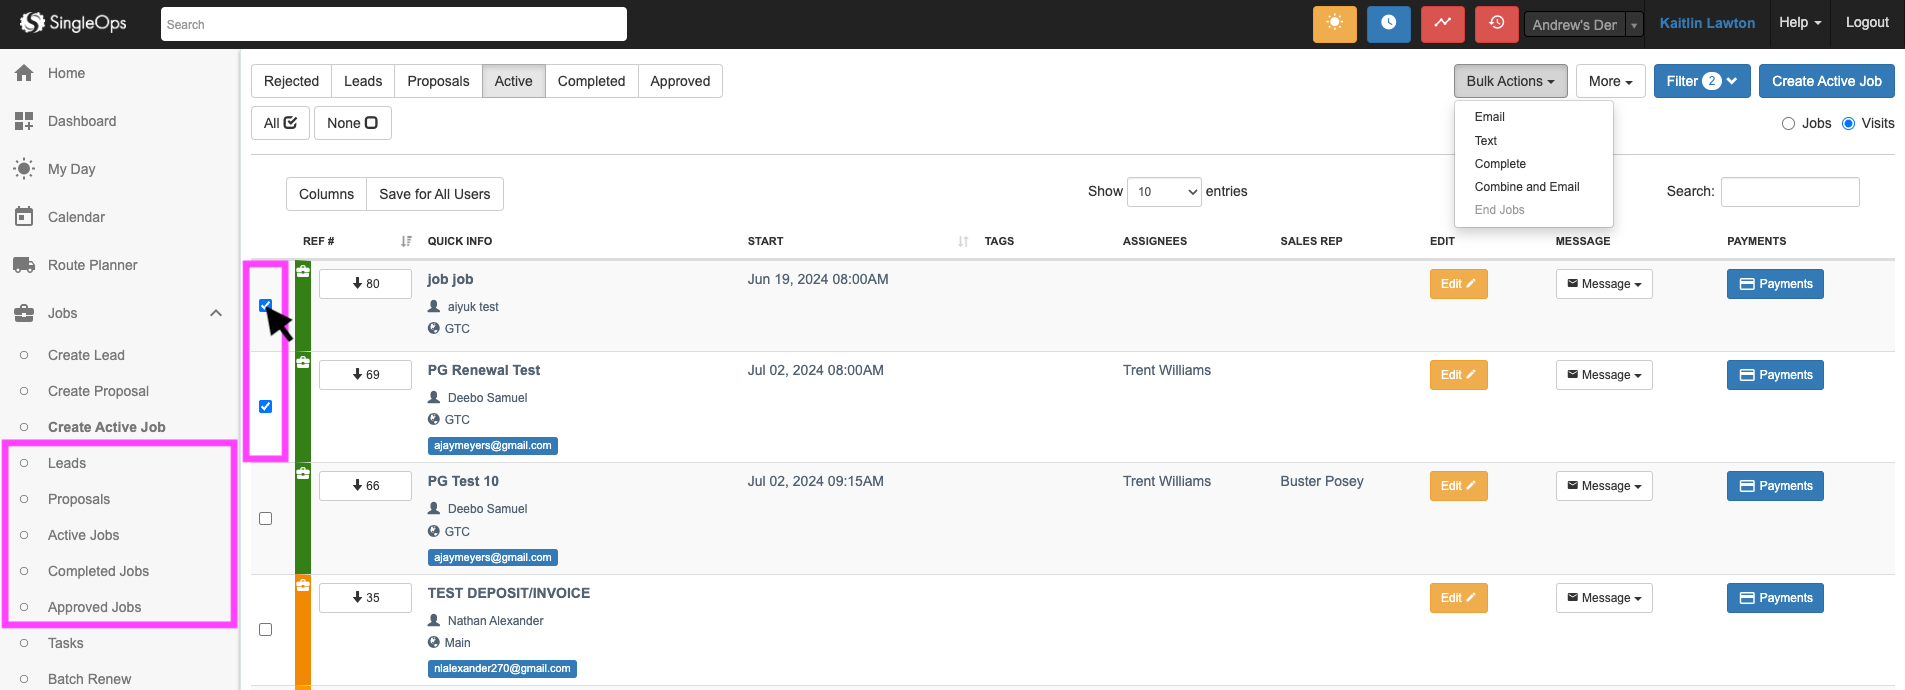Expand the Filter dropdown
1905x690 pixels.
pos(1701,81)
